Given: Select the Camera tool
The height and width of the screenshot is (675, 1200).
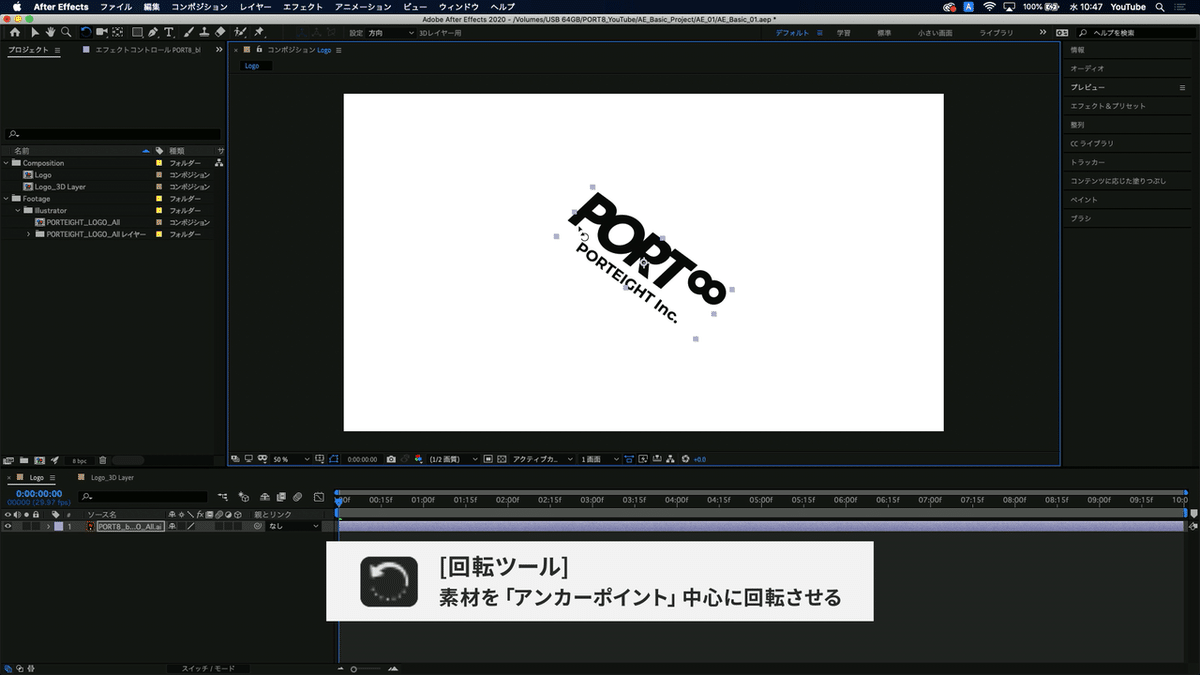Looking at the screenshot, I should (x=101, y=33).
